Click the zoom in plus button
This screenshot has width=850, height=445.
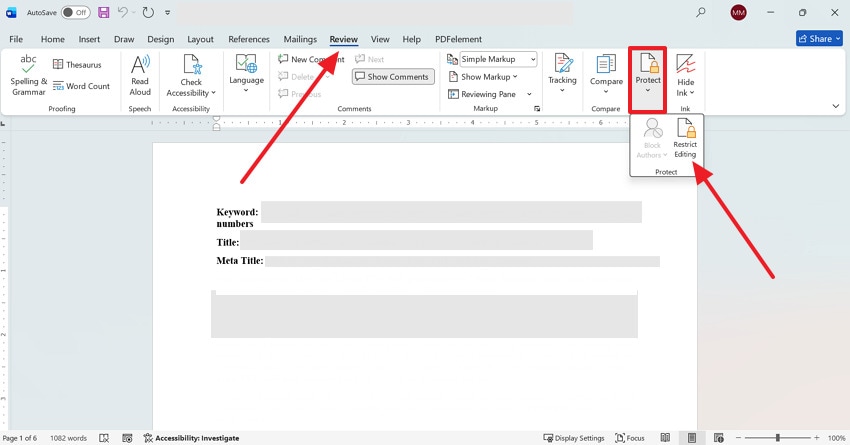tap(816, 438)
